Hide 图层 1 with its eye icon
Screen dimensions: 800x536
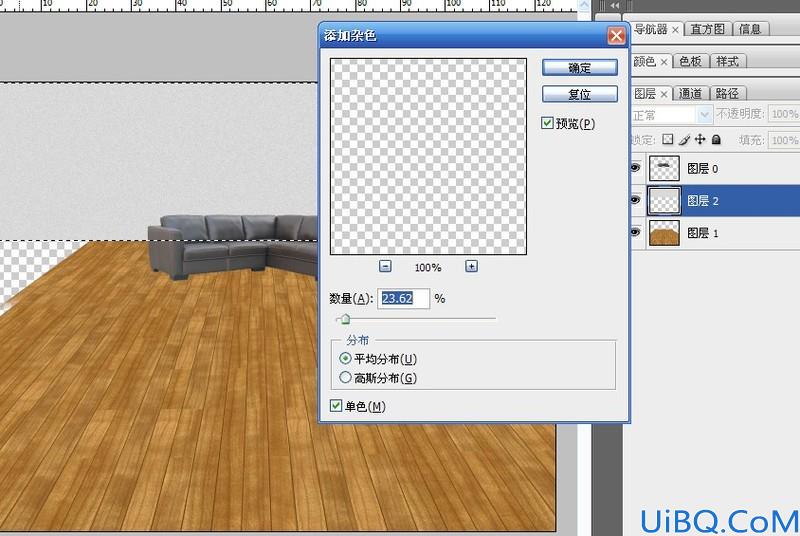coord(635,233)
